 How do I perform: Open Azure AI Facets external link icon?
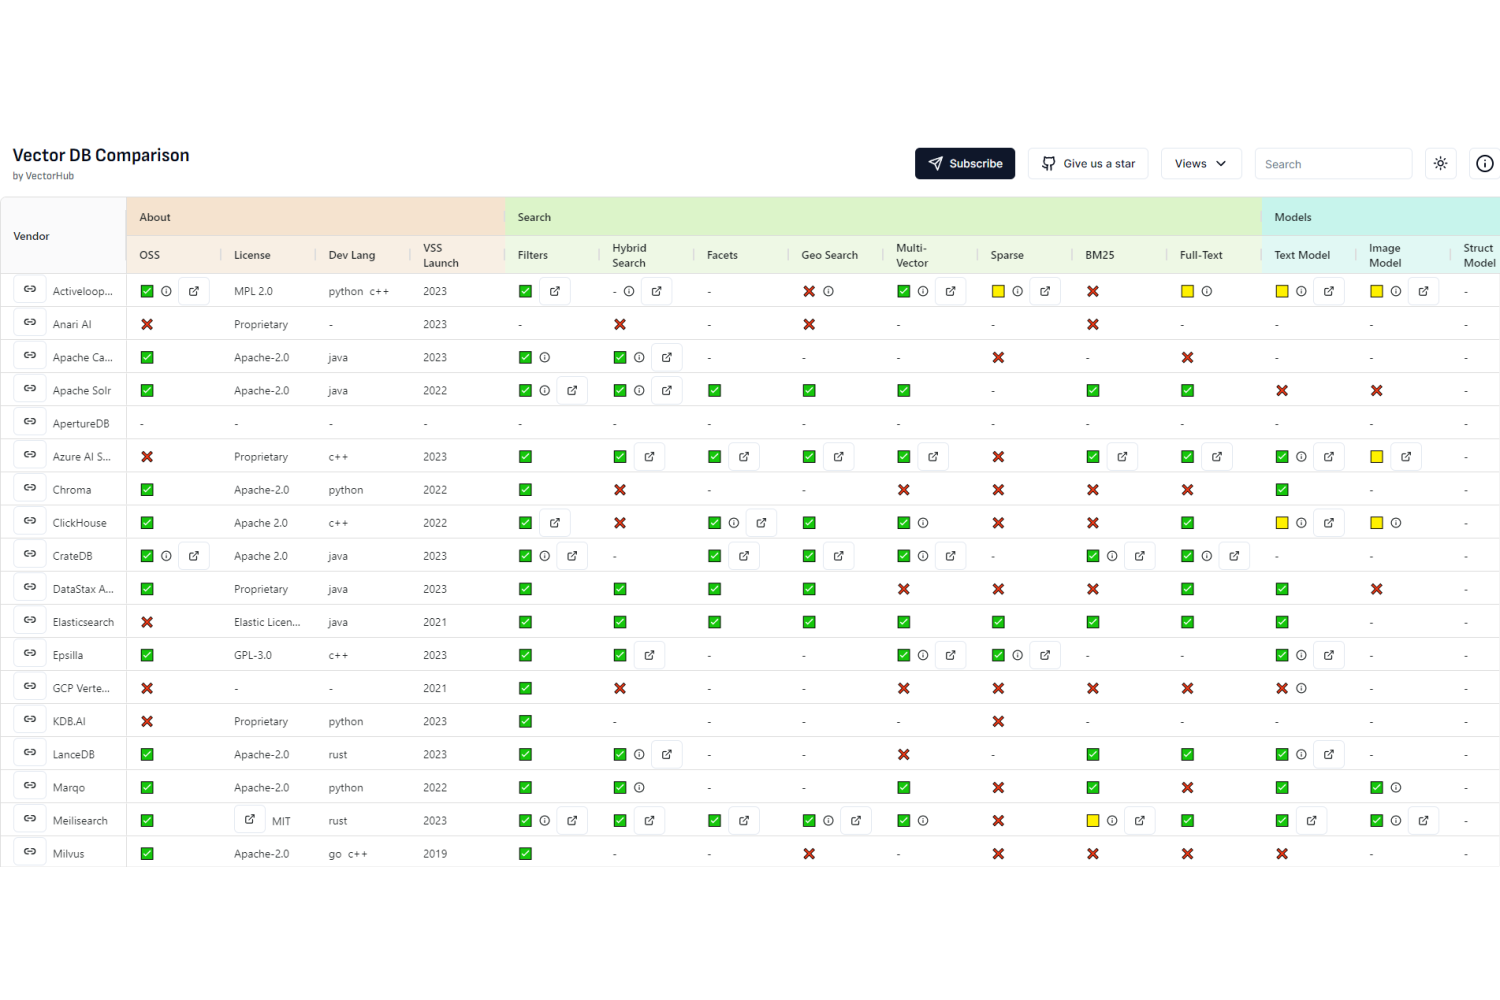(x=744, y=456)
